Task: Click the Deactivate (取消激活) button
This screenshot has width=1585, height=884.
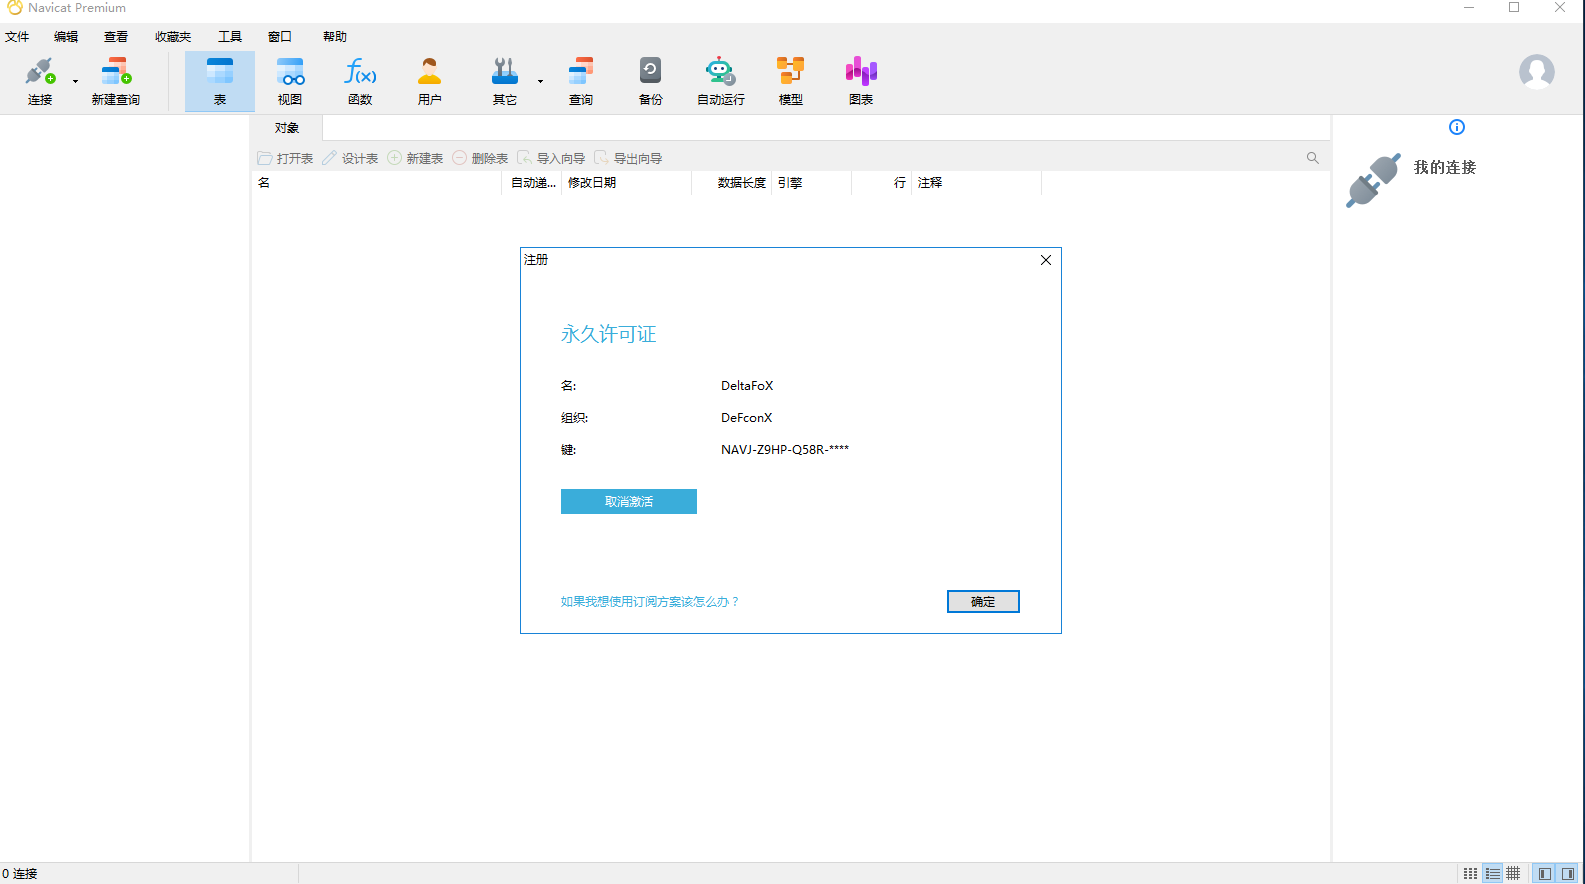Action: pyautogui.click(x=628, y=502)
